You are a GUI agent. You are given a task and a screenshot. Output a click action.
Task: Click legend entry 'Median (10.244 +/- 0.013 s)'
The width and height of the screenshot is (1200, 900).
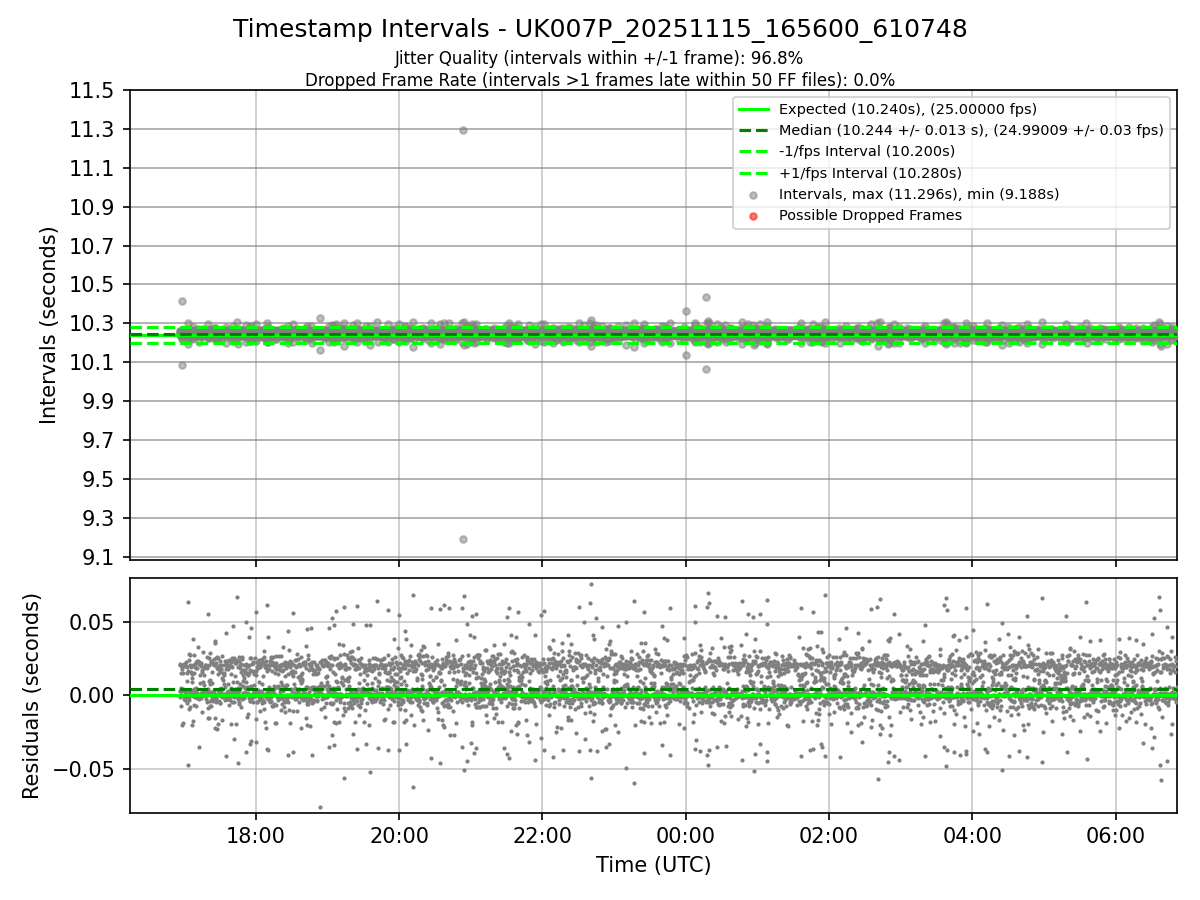(x=971, y=130)
